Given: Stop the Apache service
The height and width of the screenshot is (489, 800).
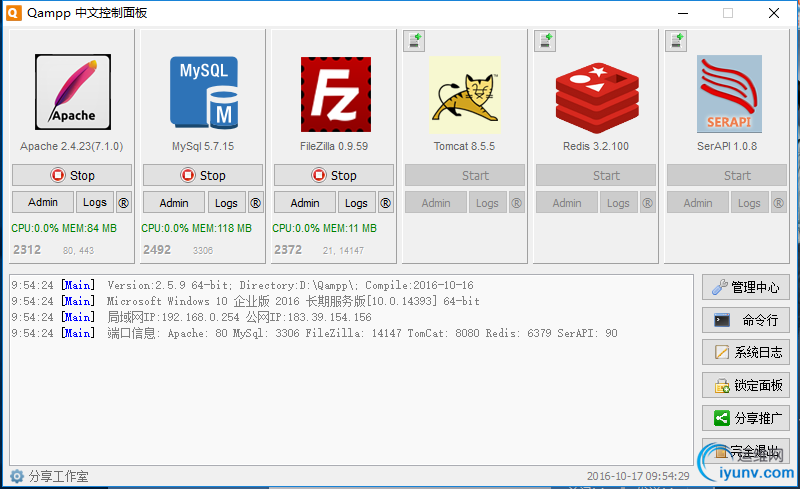Looking at the screenshot, I should tap(72, 175).
